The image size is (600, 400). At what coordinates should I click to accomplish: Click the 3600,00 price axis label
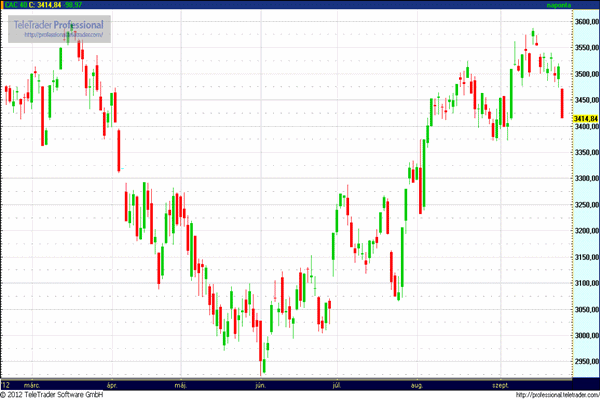pos(585,21)
